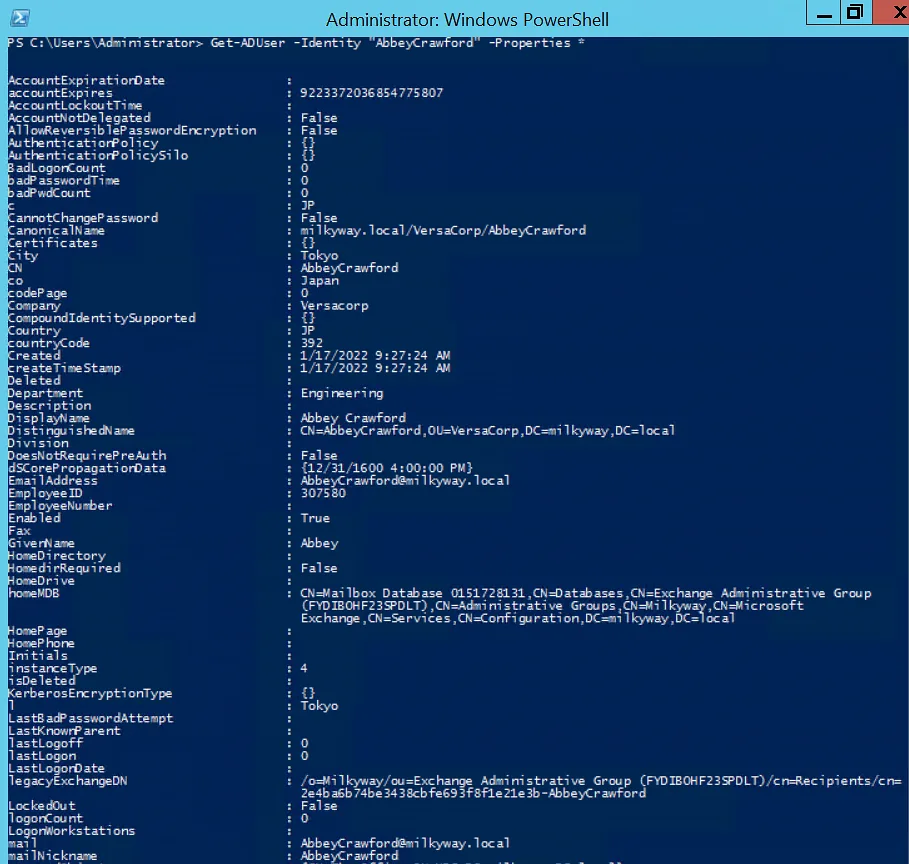The width and height of the screenshot is (909, 864).
Task: Select accountExpires value 9223372036854775807
Action: coord(372,93)
